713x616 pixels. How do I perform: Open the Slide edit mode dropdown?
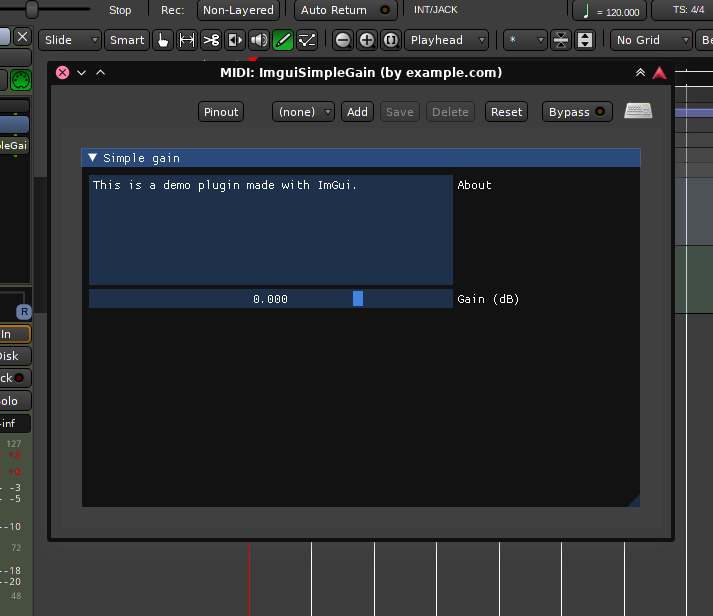point(70,40)
